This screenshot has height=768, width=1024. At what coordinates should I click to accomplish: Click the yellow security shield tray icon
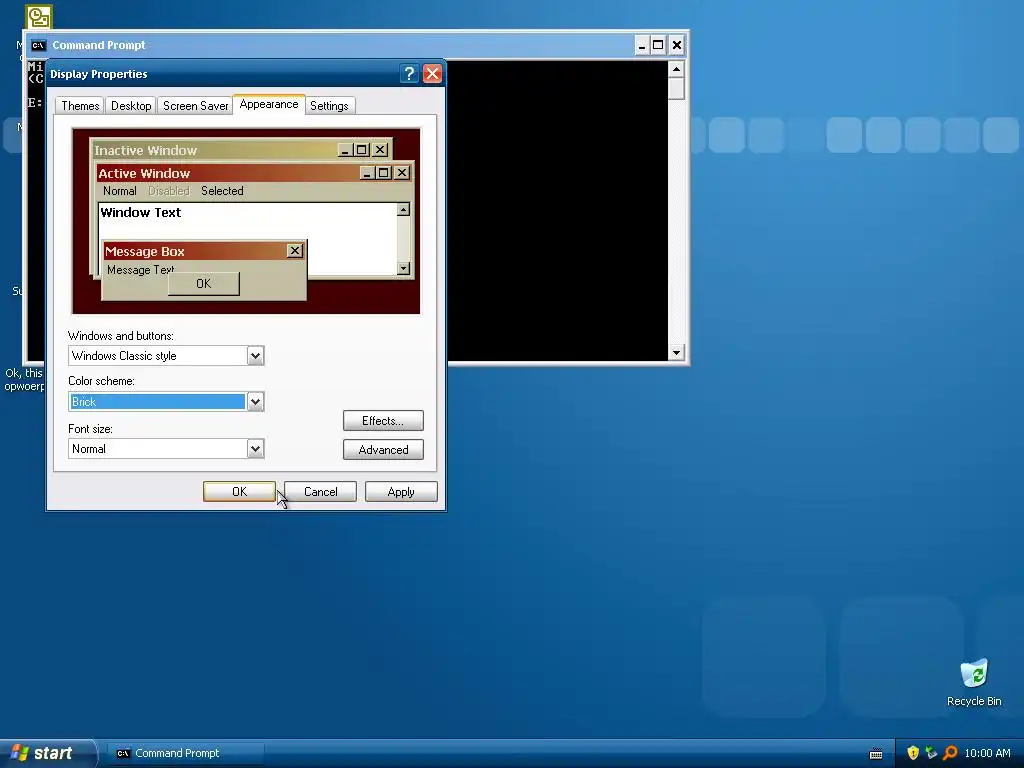[x=913, y=753]
